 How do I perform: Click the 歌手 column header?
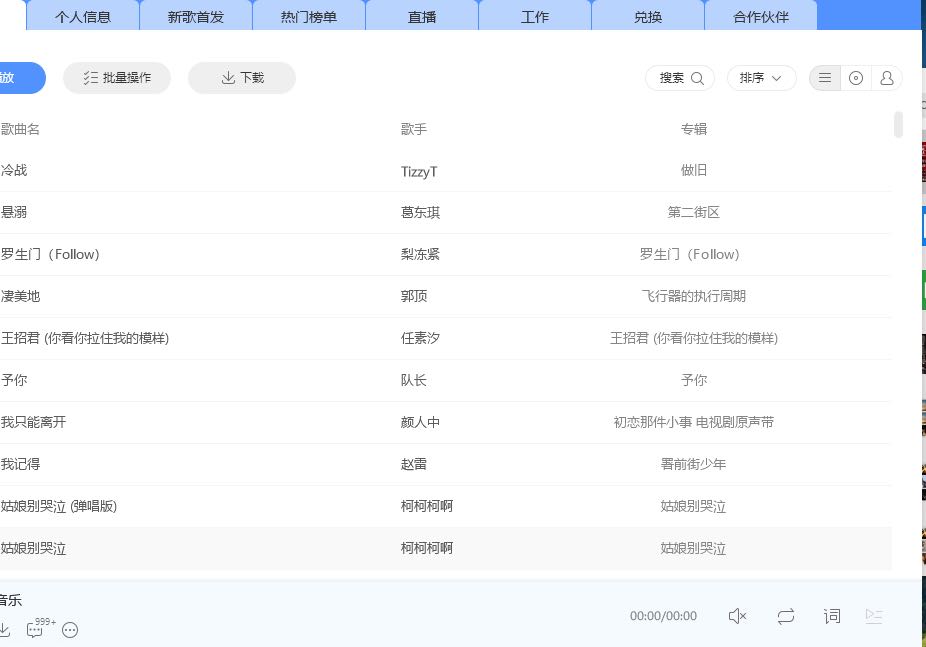(413, 129)
